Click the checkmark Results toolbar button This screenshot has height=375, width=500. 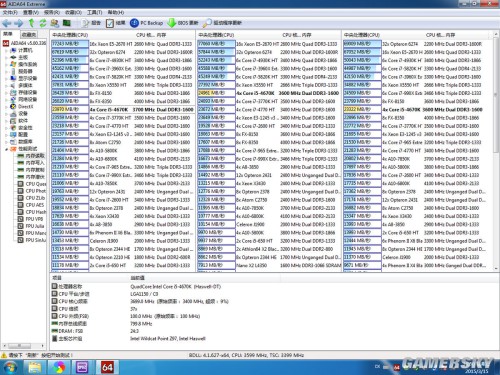pyautogui.click(x=110, y=23)
